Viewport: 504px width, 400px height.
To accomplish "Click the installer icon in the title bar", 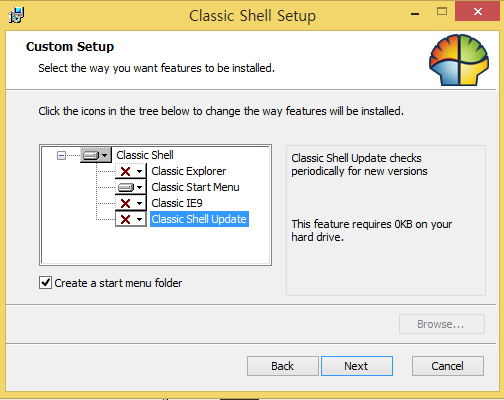I will (16, 15).
